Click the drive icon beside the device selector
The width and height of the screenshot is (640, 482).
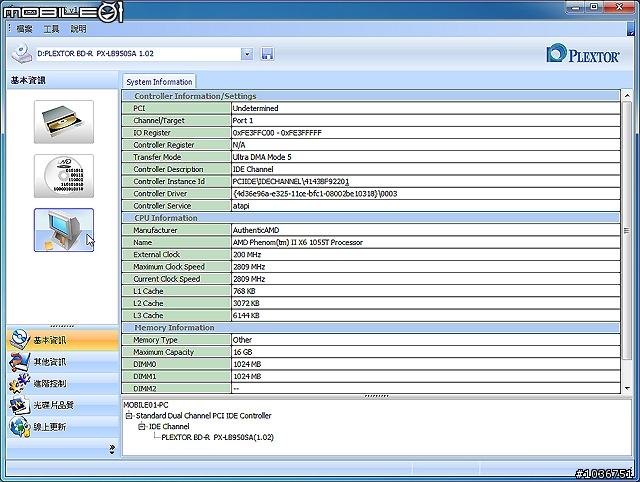pyautogui.click(x=21, y=53)
